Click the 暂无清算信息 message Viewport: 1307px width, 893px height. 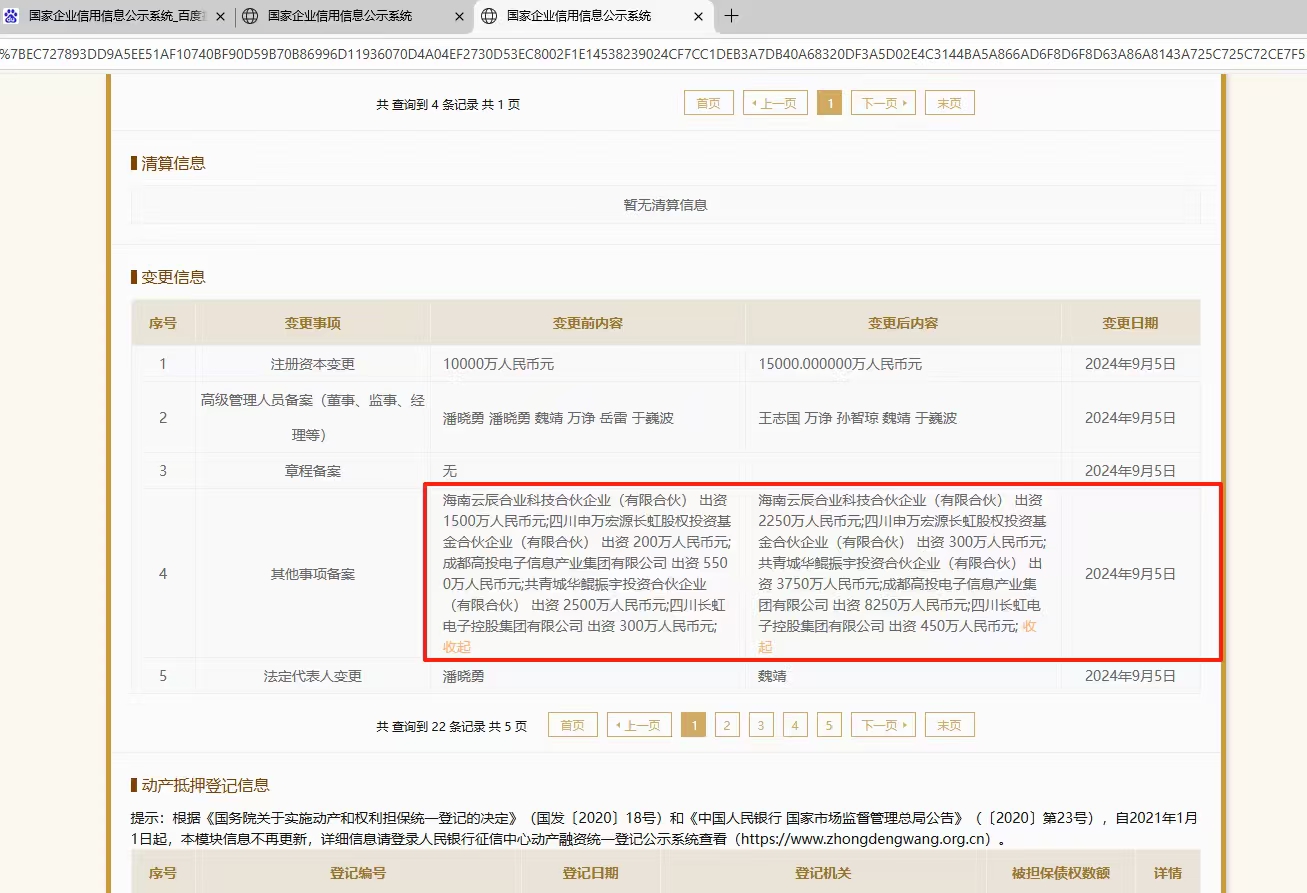pos(665,205)
